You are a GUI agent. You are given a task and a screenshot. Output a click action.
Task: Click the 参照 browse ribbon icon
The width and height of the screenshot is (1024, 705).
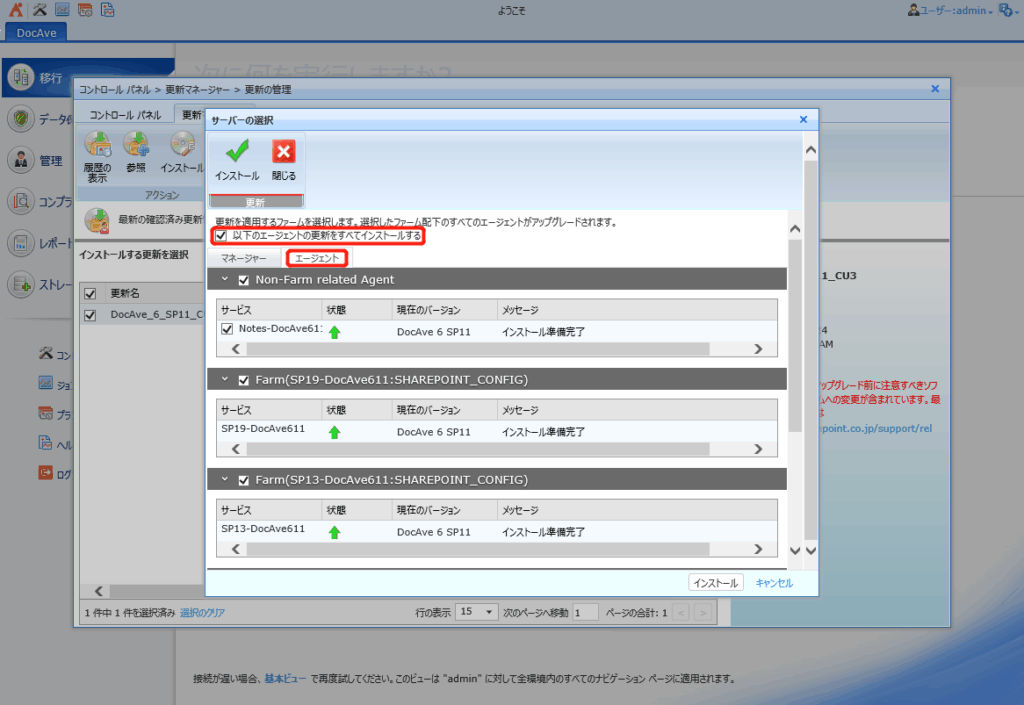coord(136,145)
